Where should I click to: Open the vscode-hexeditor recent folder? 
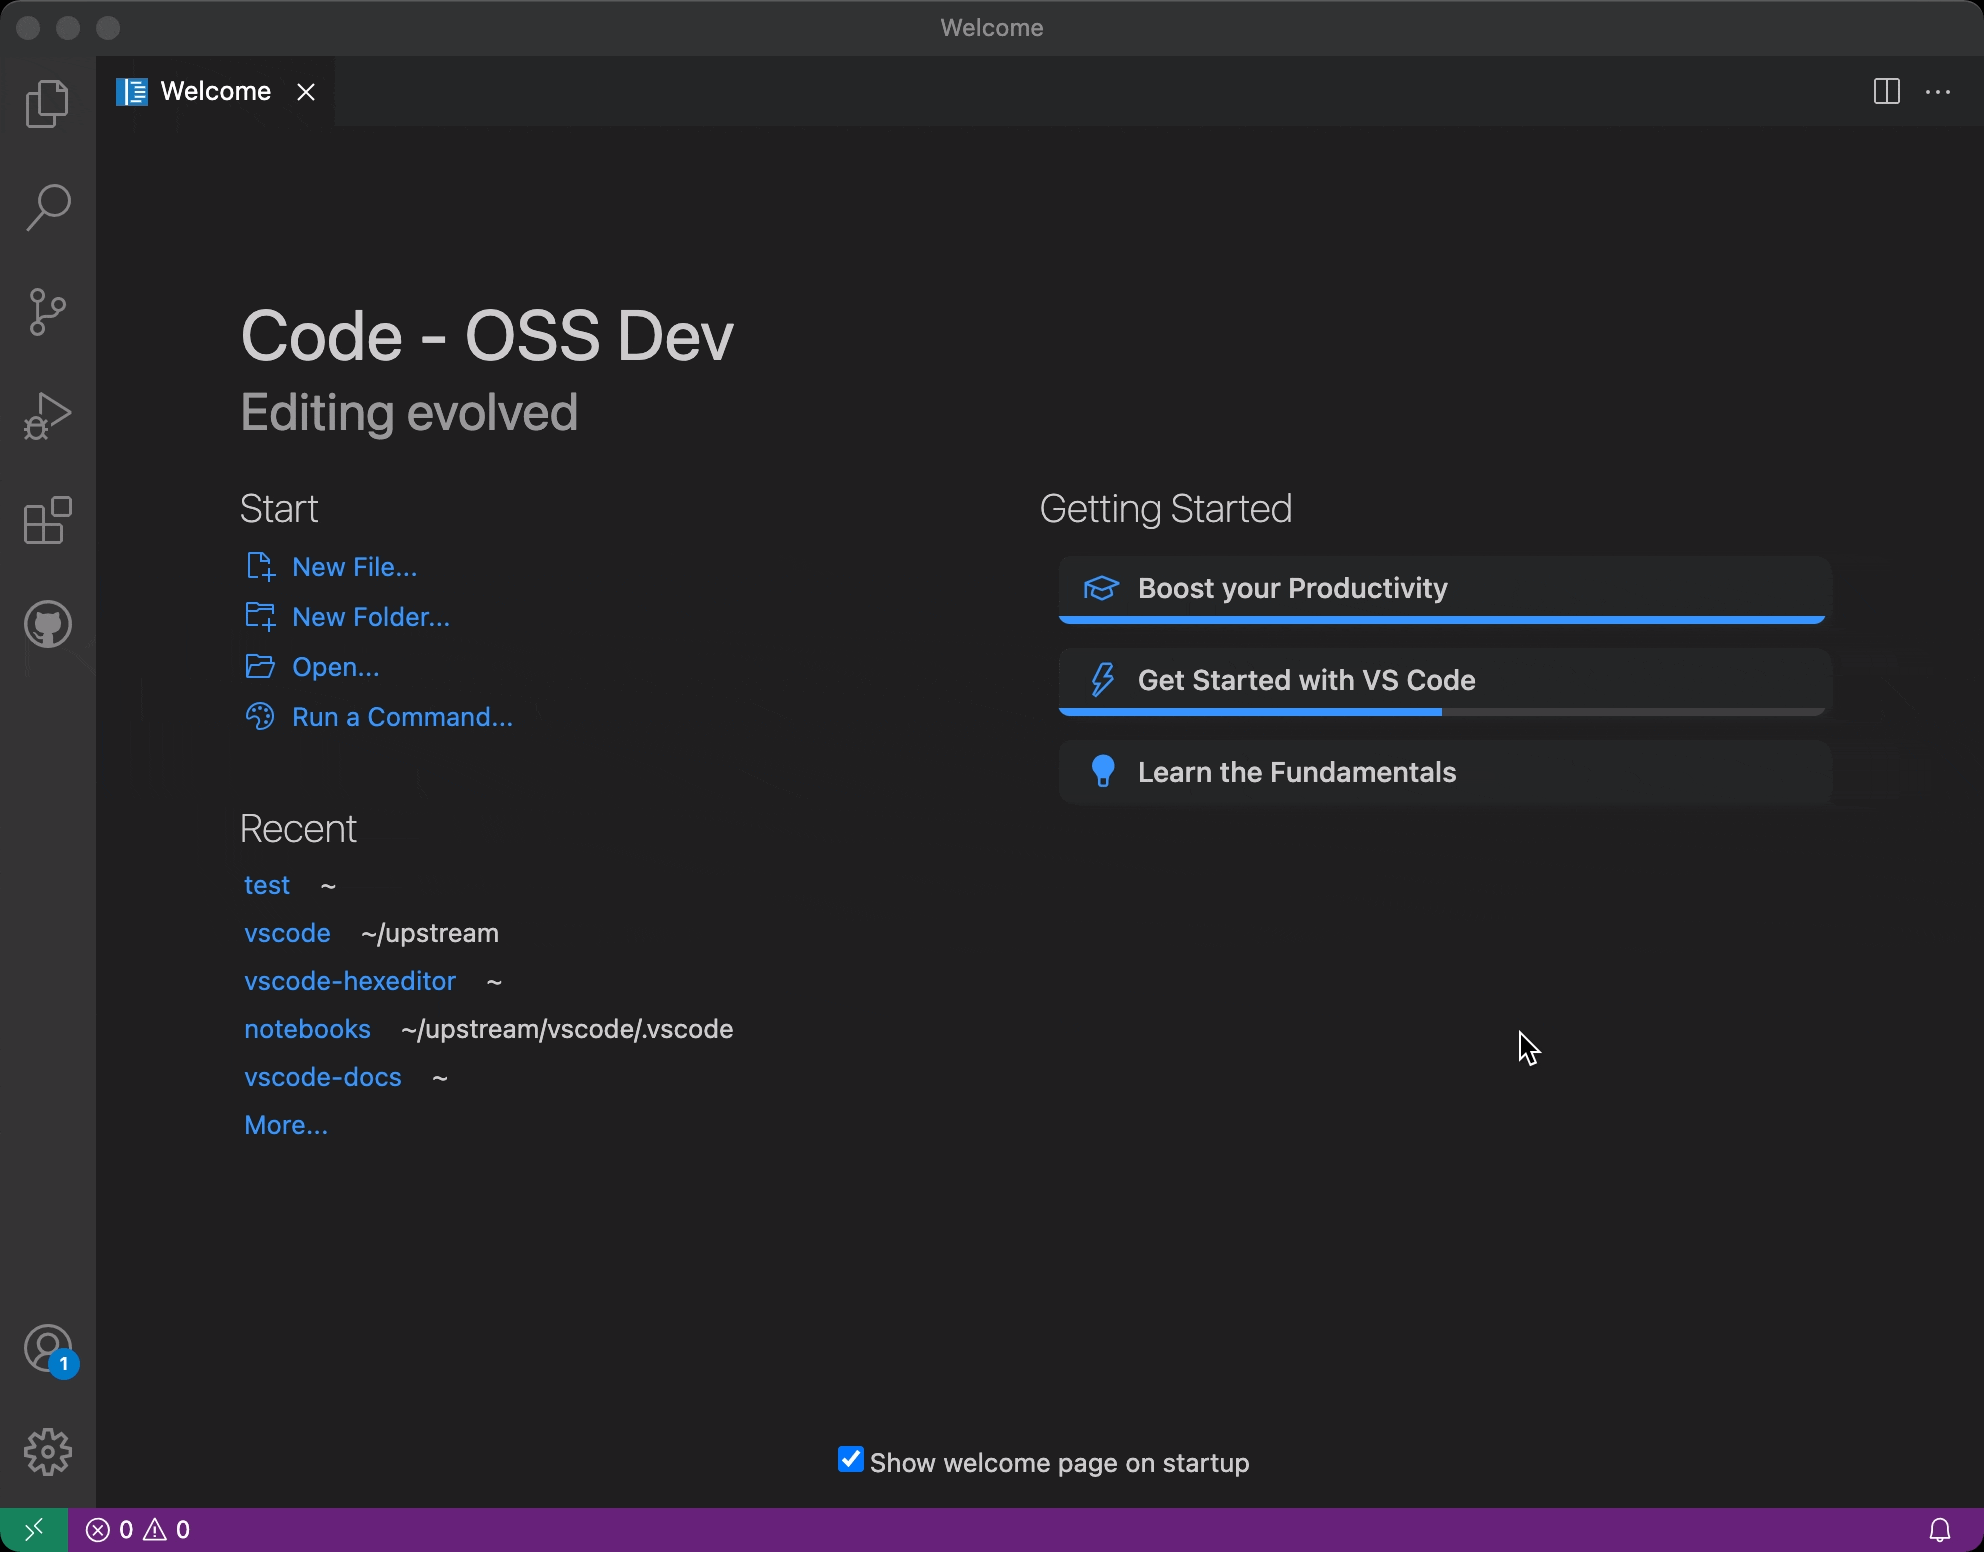click(x=350, y=981)
